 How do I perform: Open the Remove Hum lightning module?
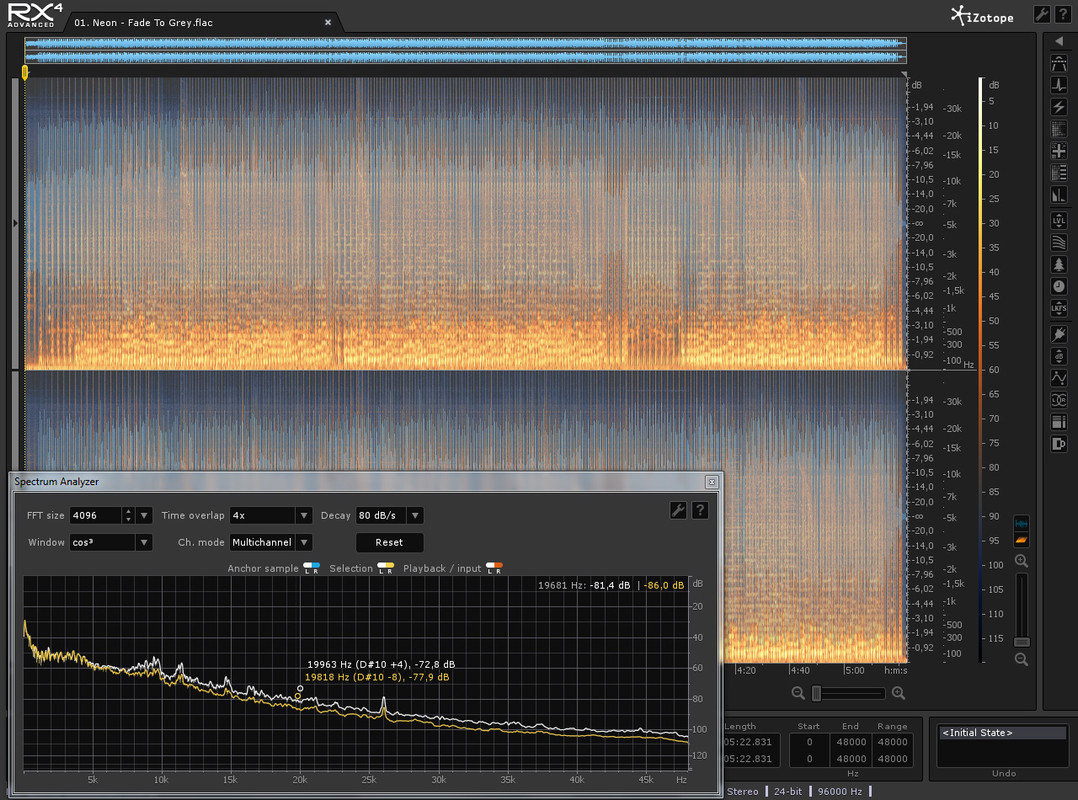pyautogui.click(x=1059, y=107)
